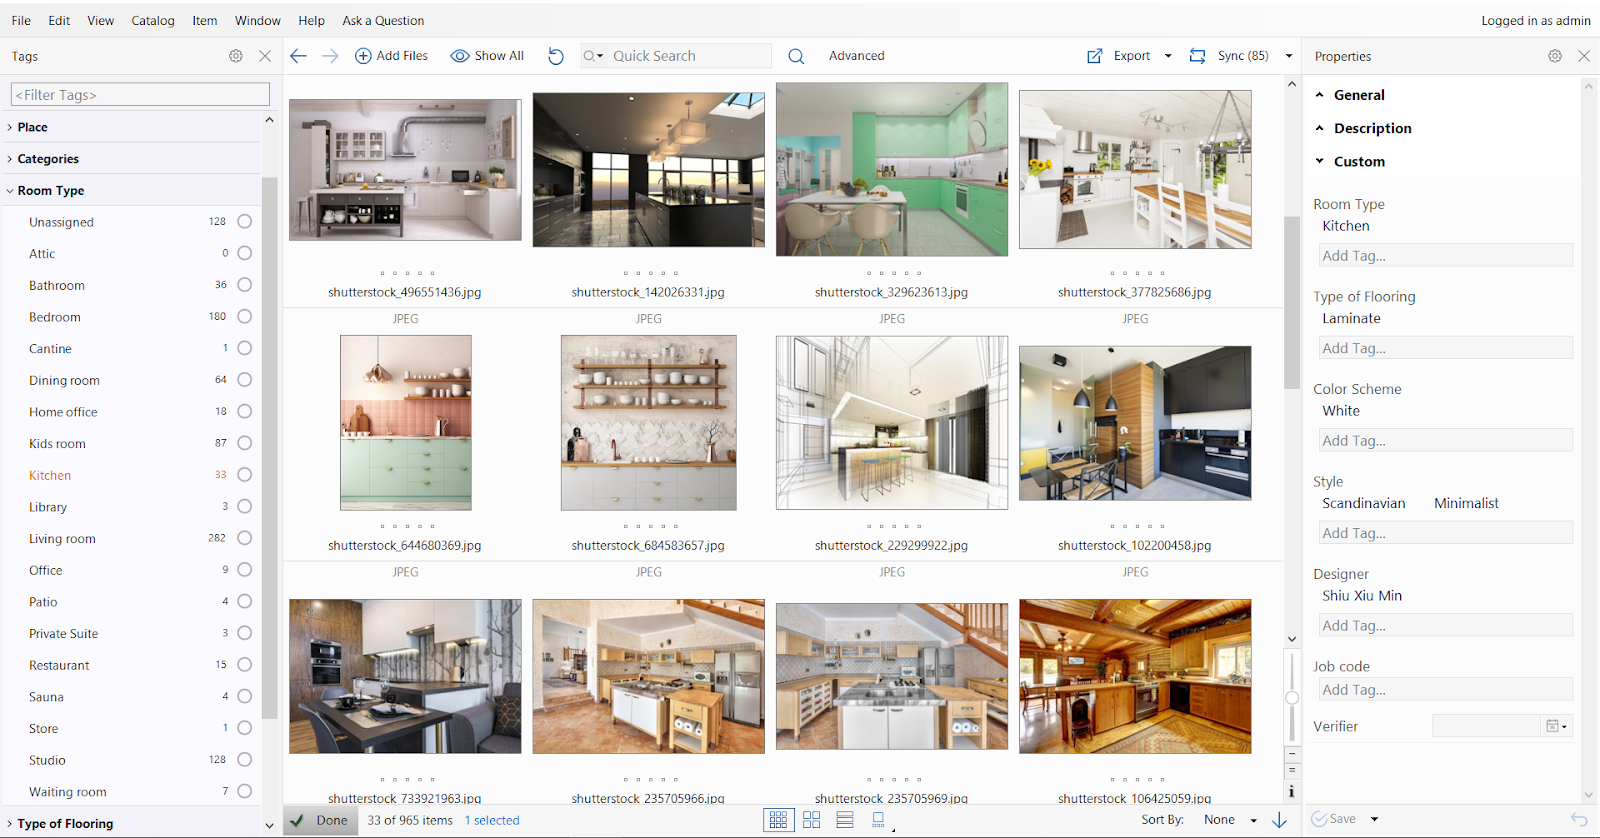Click the Add Files button
Image resolution: width=1600 pixels, height=838 pixels.
click(392, 56)
